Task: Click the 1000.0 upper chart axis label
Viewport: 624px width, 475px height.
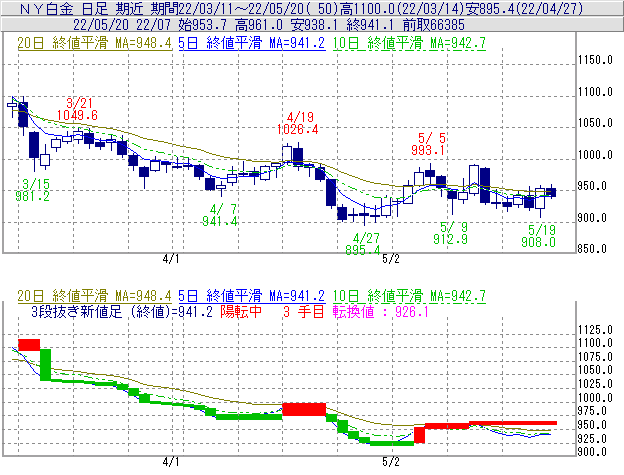Action: [595, 155]
